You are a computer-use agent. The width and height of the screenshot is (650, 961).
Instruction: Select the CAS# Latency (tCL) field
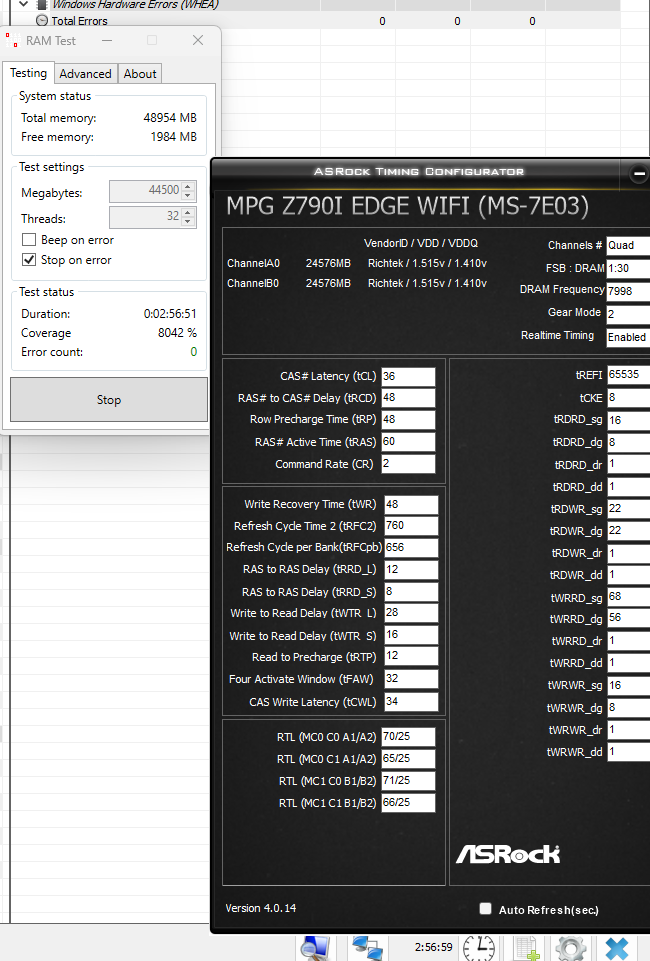coord(408,376)
